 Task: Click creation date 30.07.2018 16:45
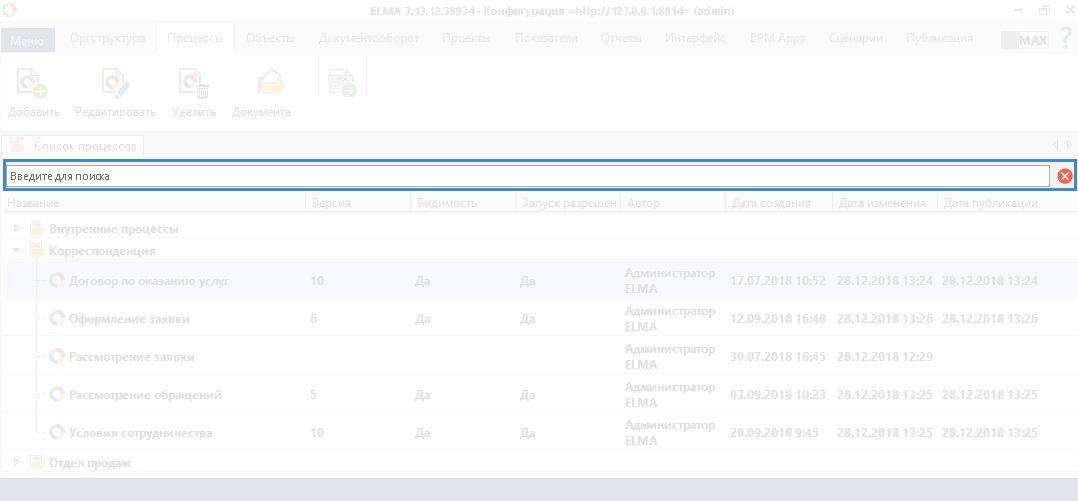[x=778, y=357]
